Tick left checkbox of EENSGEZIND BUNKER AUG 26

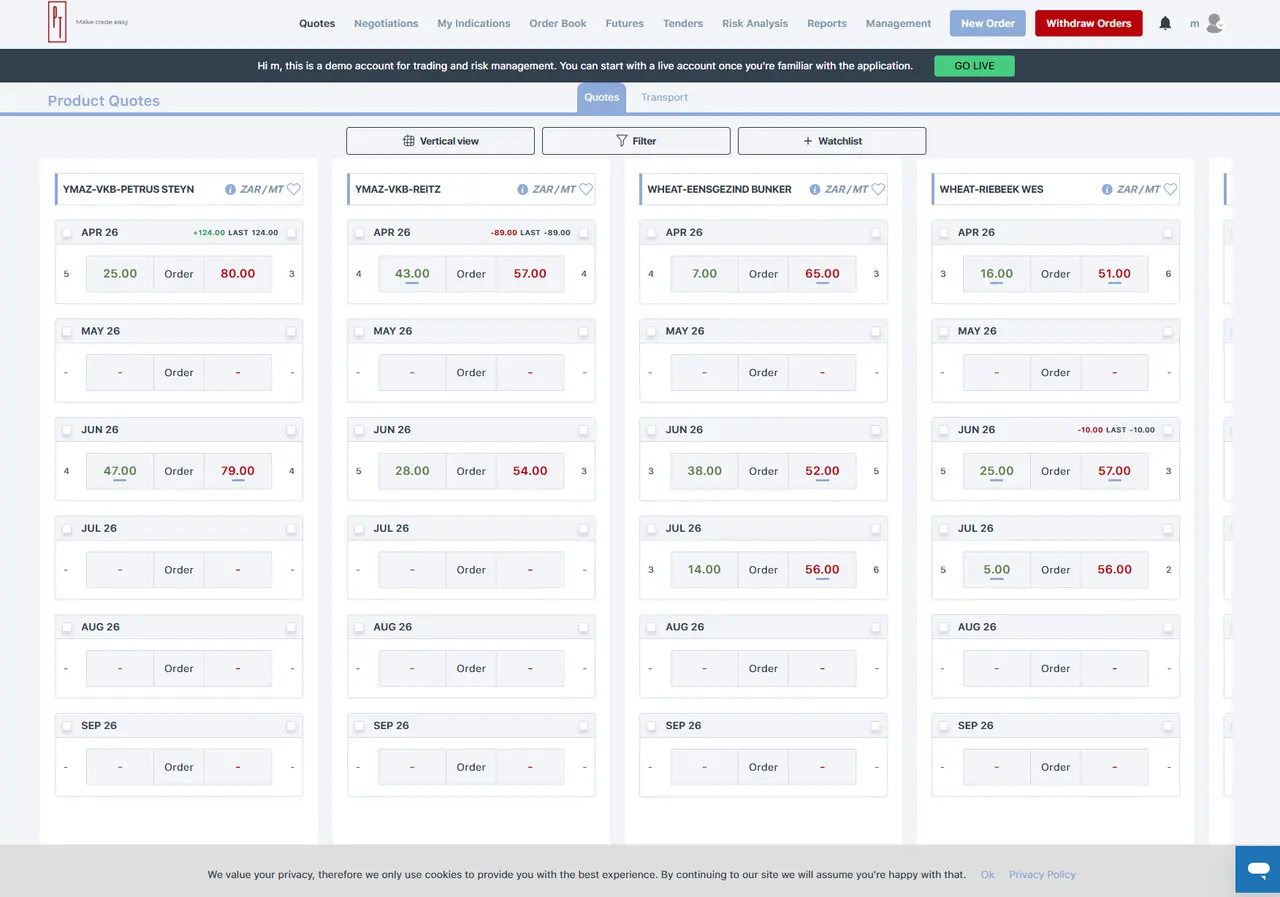[651, 628]
